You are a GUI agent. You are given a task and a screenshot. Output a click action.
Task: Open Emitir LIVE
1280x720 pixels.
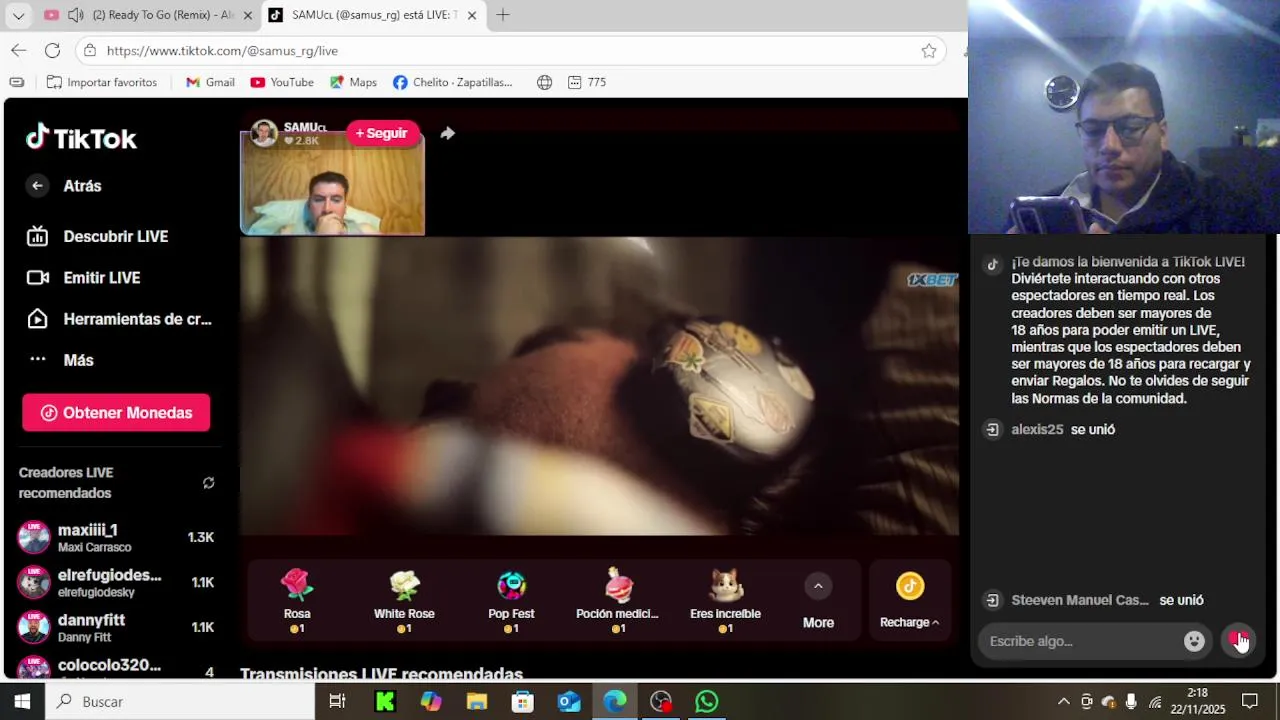(84, 277)
